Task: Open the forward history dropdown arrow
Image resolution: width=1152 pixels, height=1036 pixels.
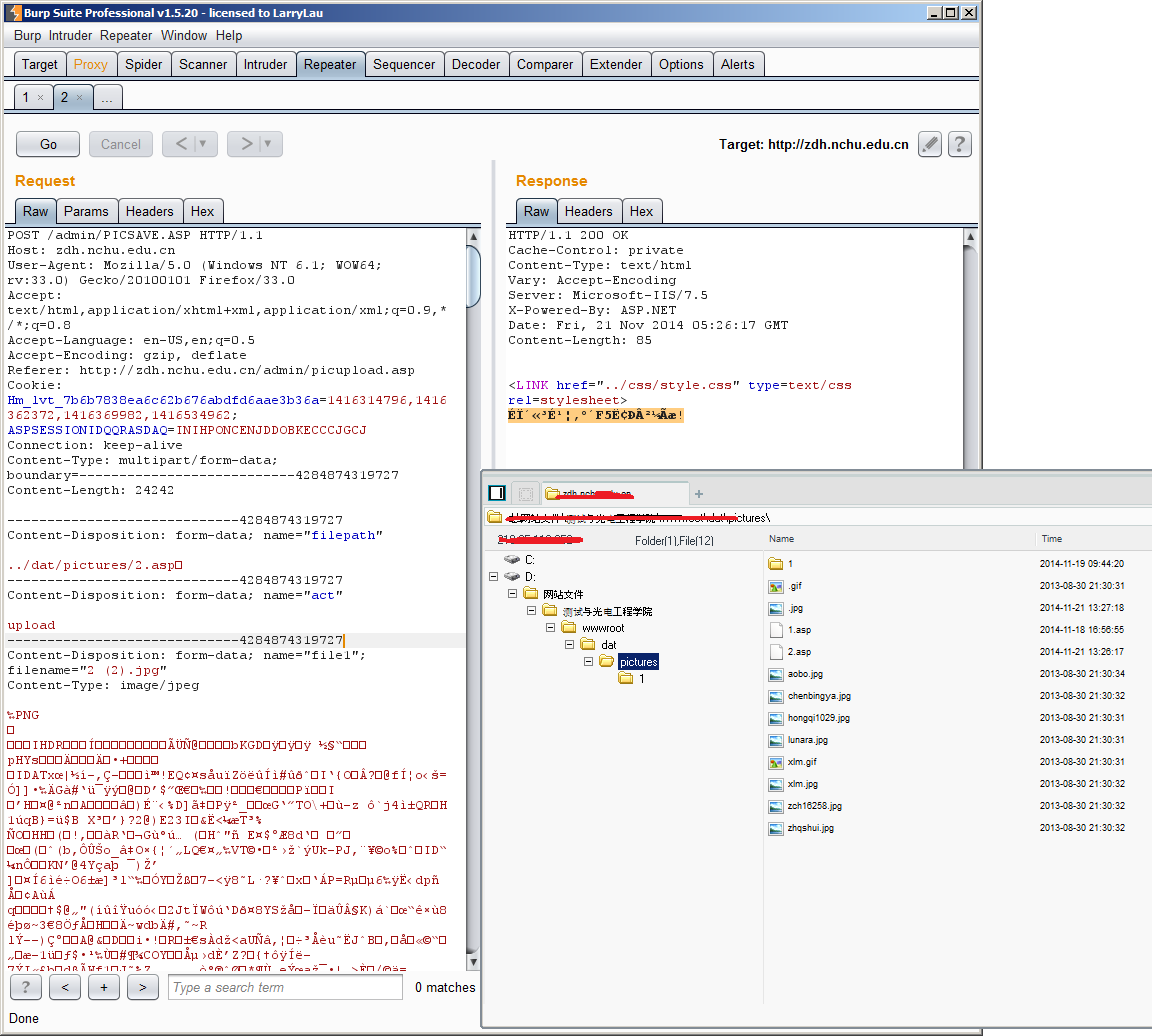Action: point(268,144)
